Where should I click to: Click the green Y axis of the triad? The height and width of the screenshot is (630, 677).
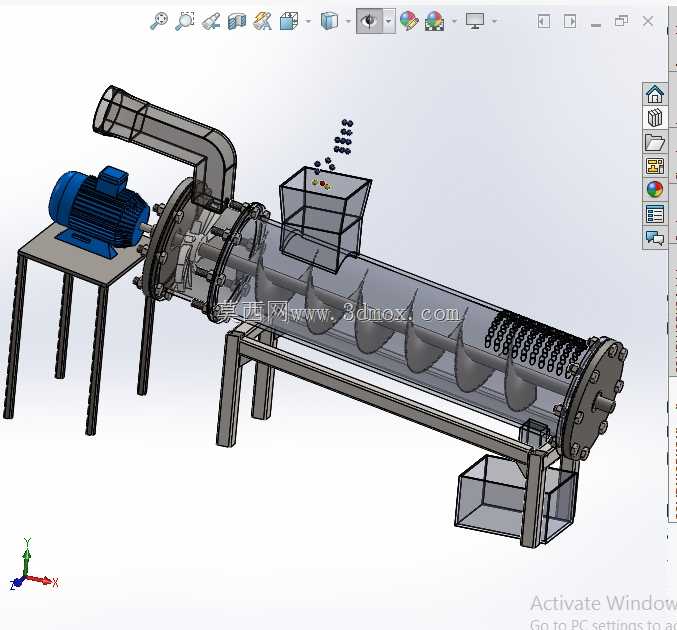(x=27, y=556)
